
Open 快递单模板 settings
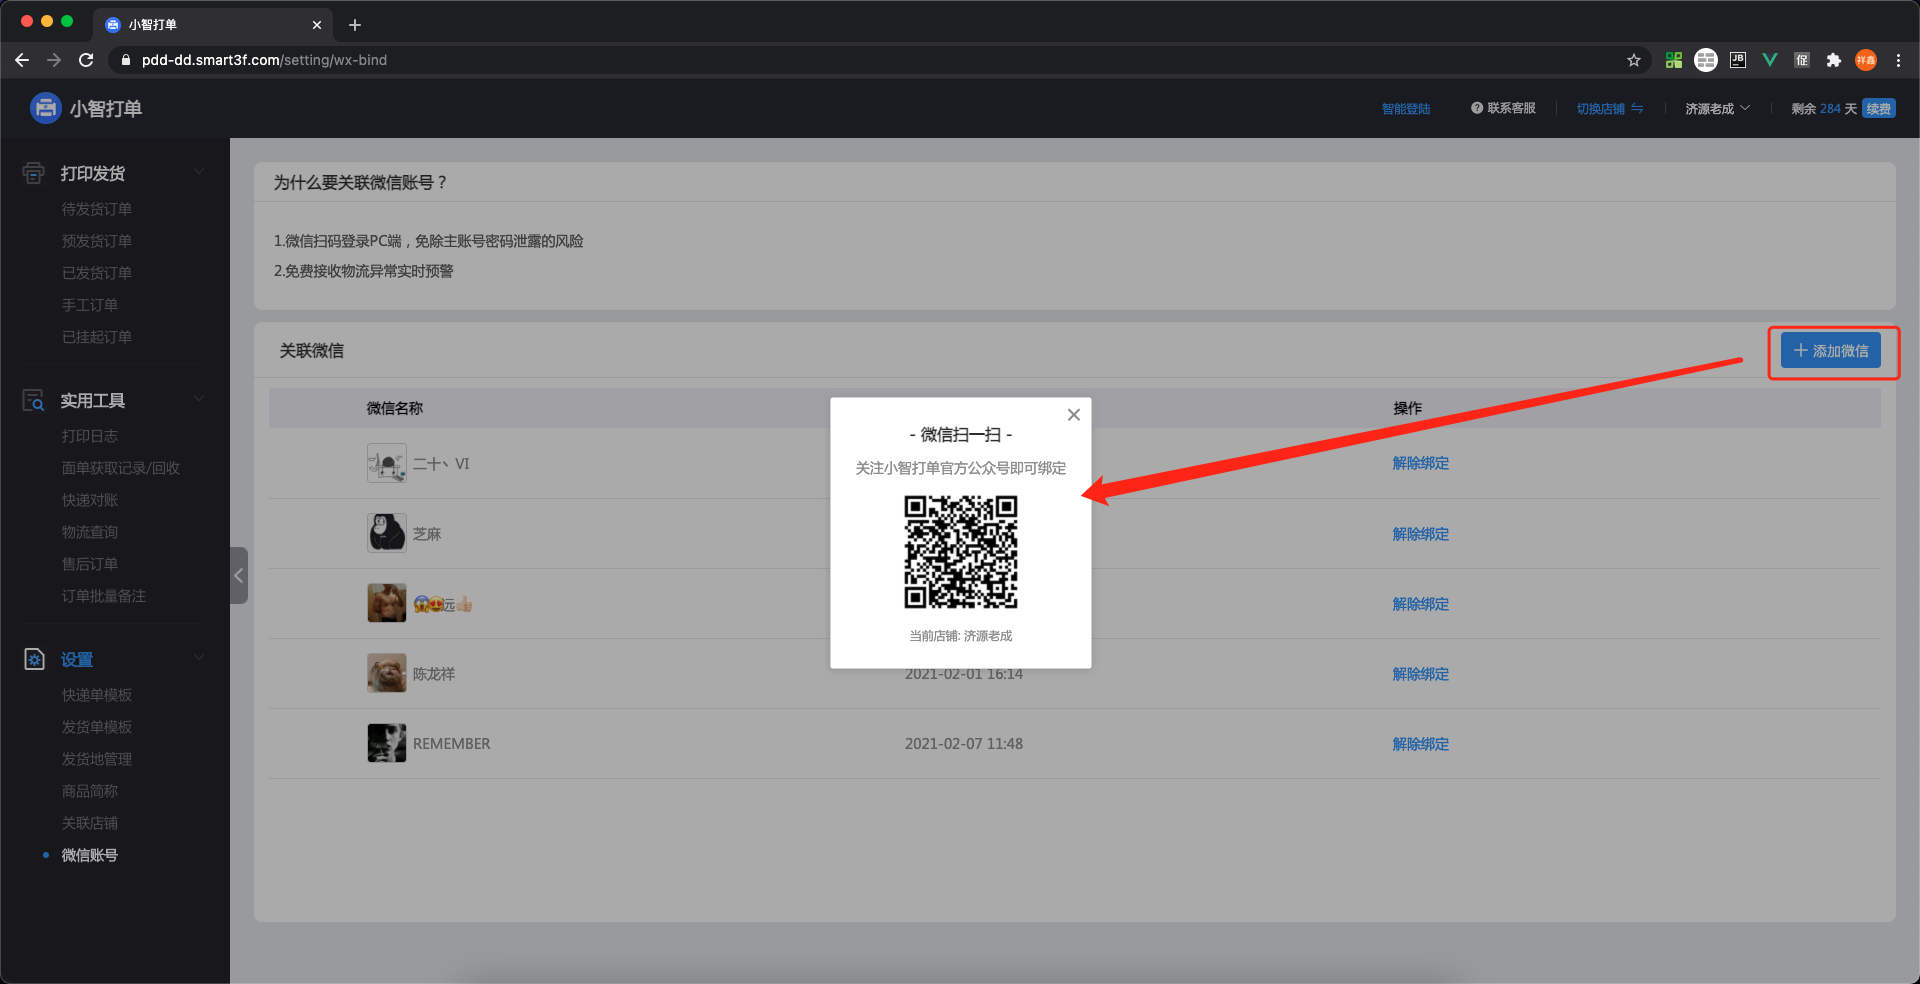pyautogui.click(x=97, y=695)
